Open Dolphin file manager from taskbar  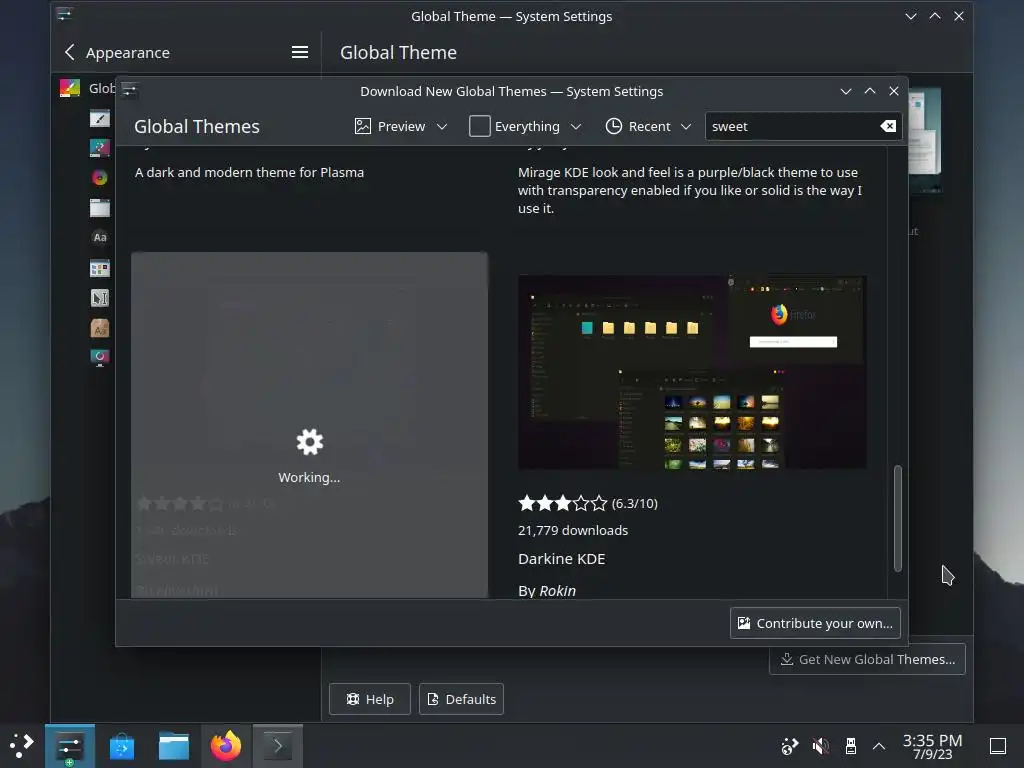[x=174, y=746]
